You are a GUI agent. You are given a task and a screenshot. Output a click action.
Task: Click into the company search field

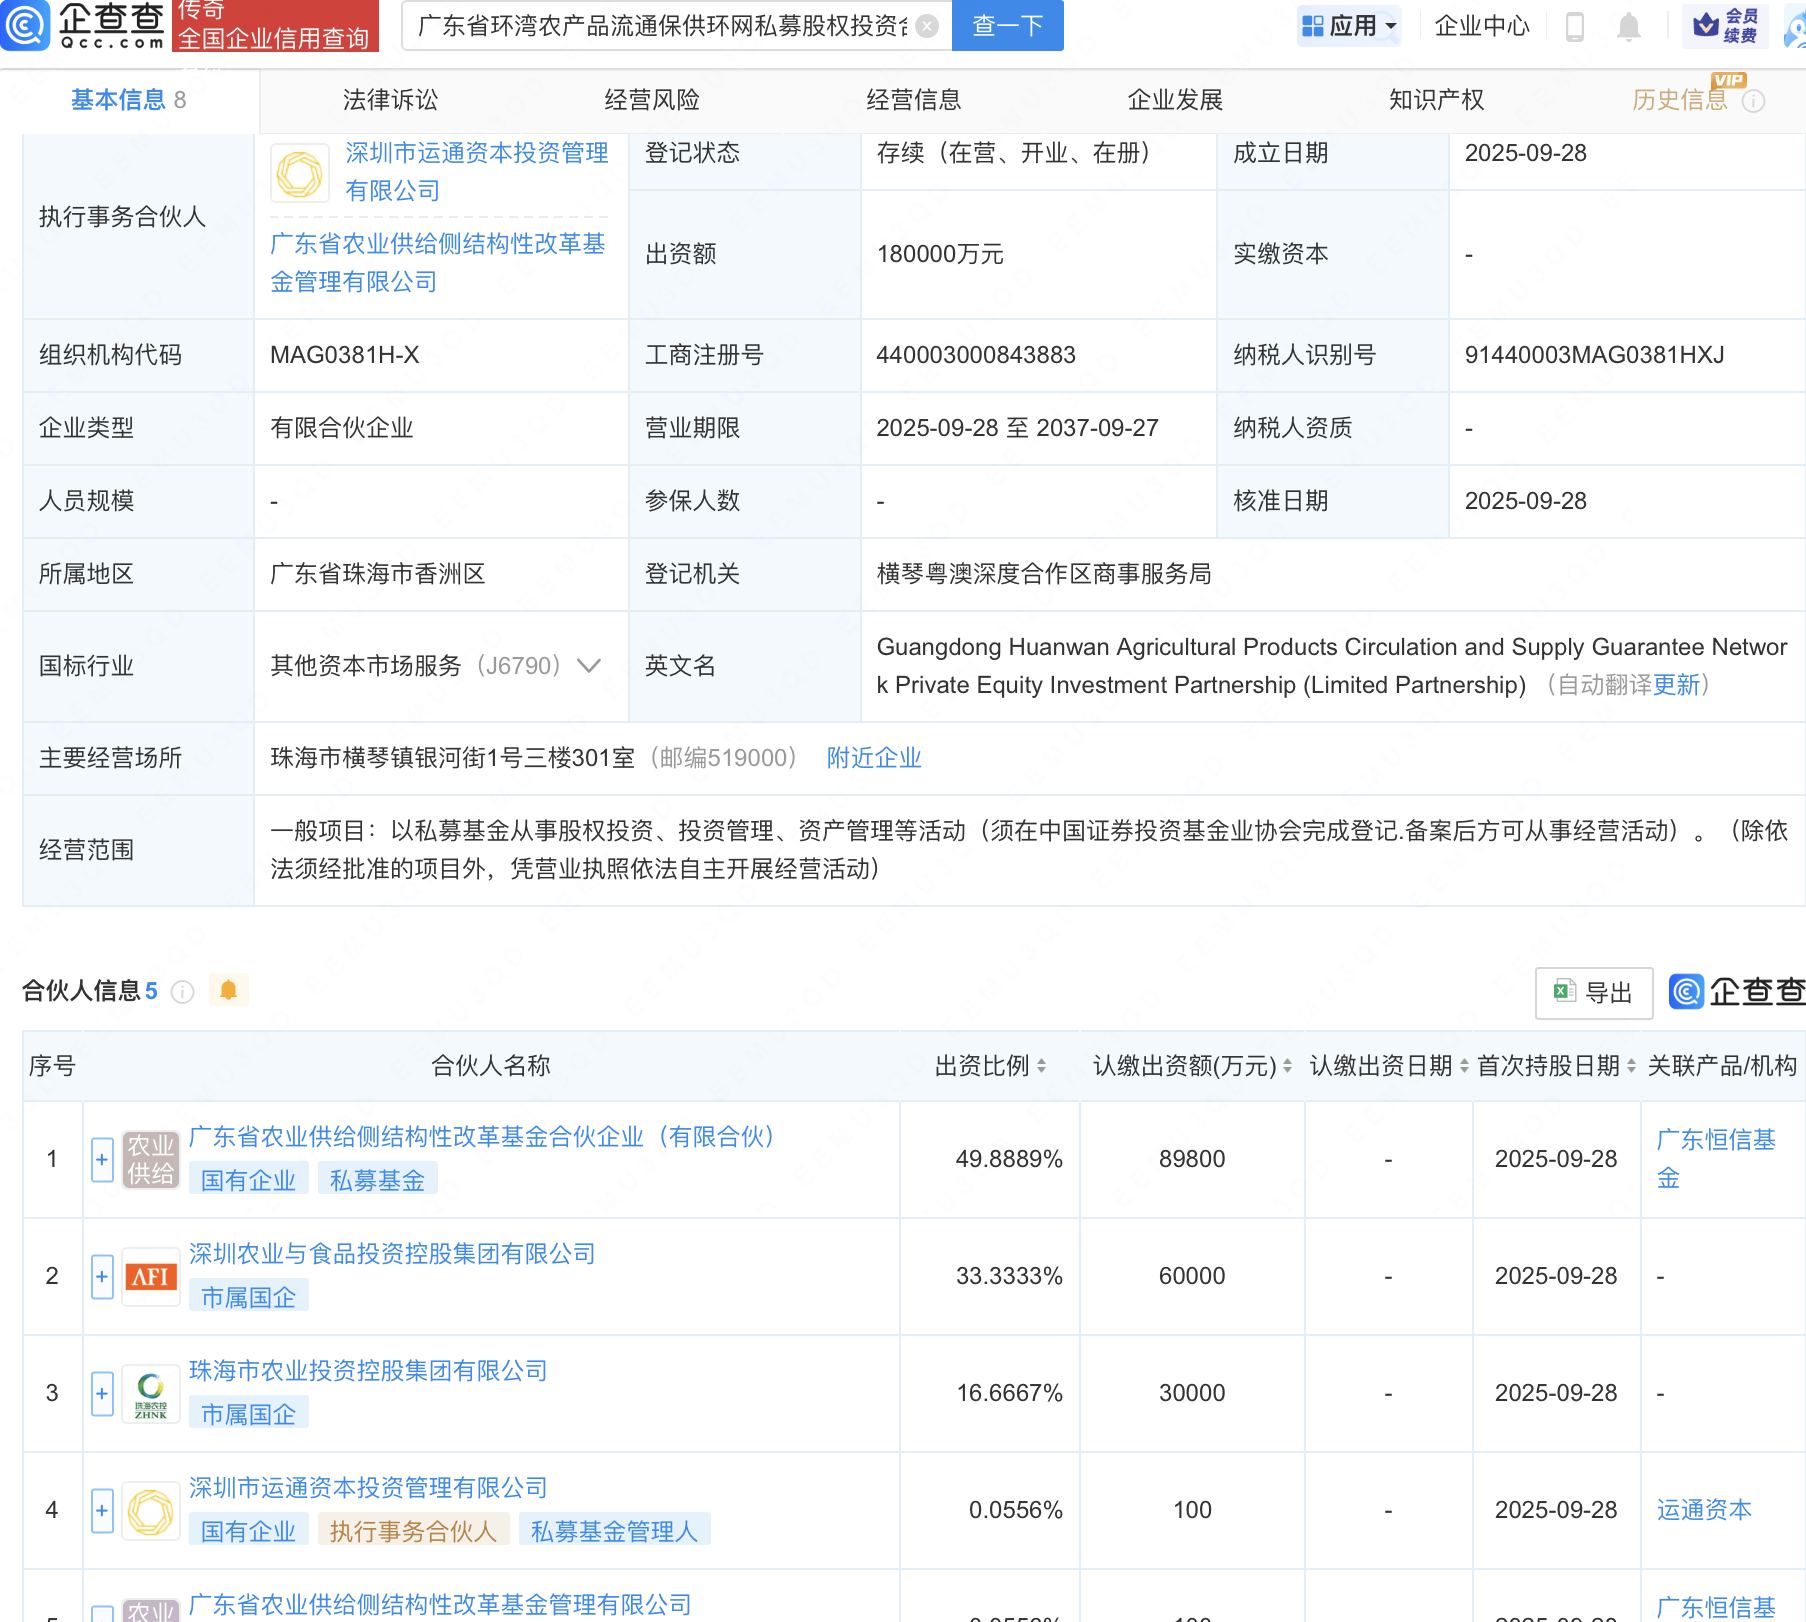(660, 26)
